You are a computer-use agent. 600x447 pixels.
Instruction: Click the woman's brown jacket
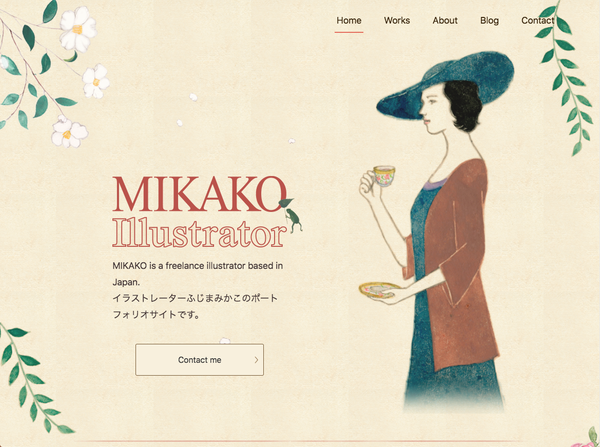click(x=453, y=264)
